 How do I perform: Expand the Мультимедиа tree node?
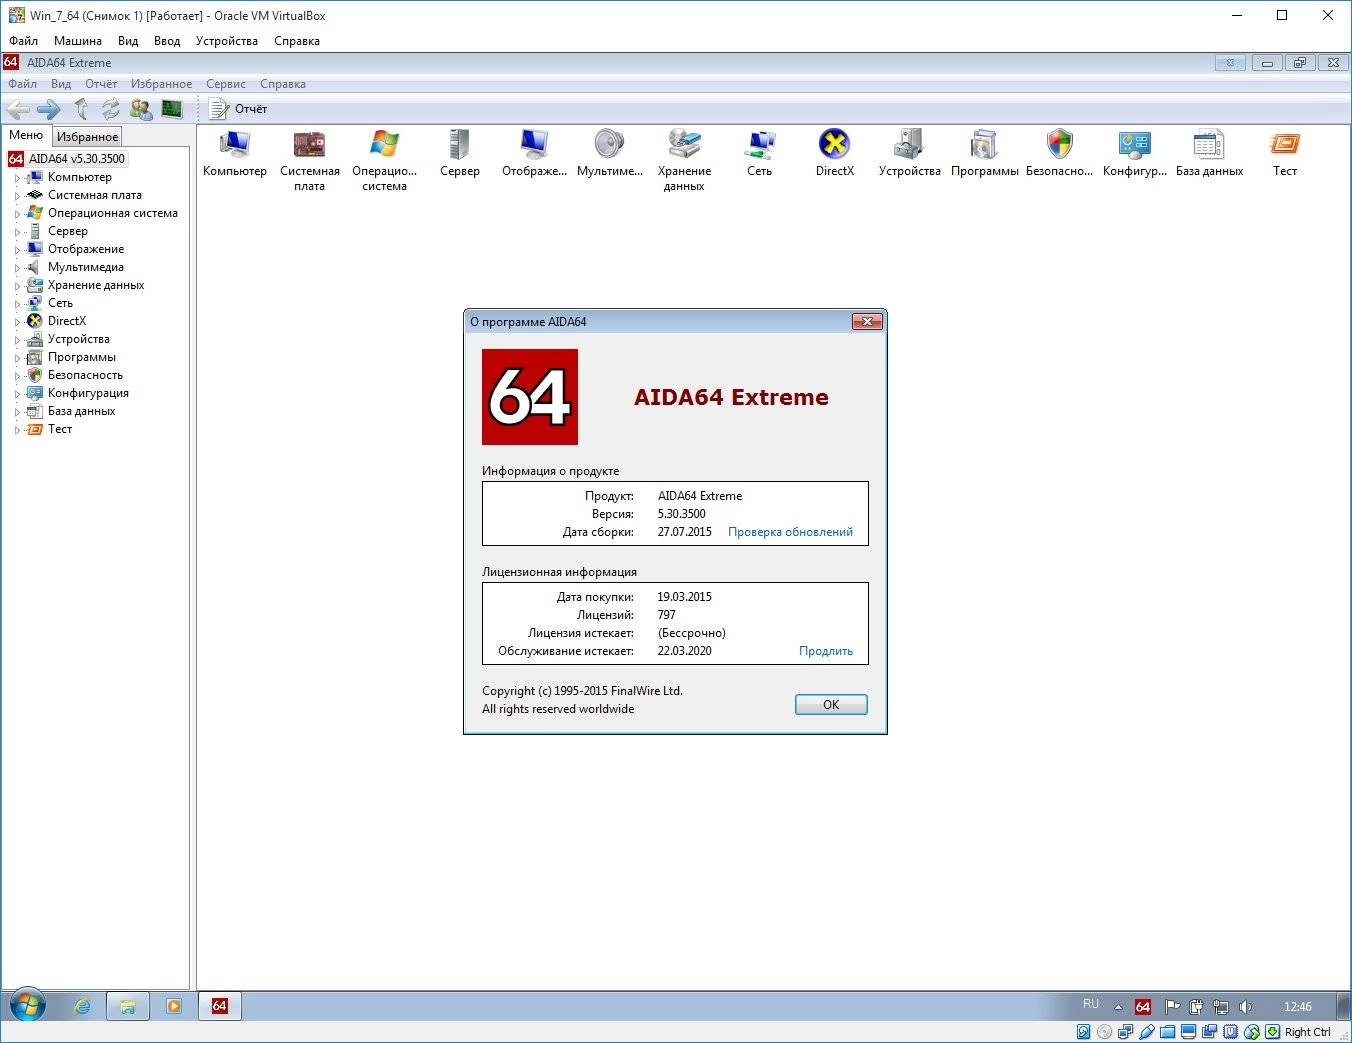pyautogui.click(x=17, y=268)
